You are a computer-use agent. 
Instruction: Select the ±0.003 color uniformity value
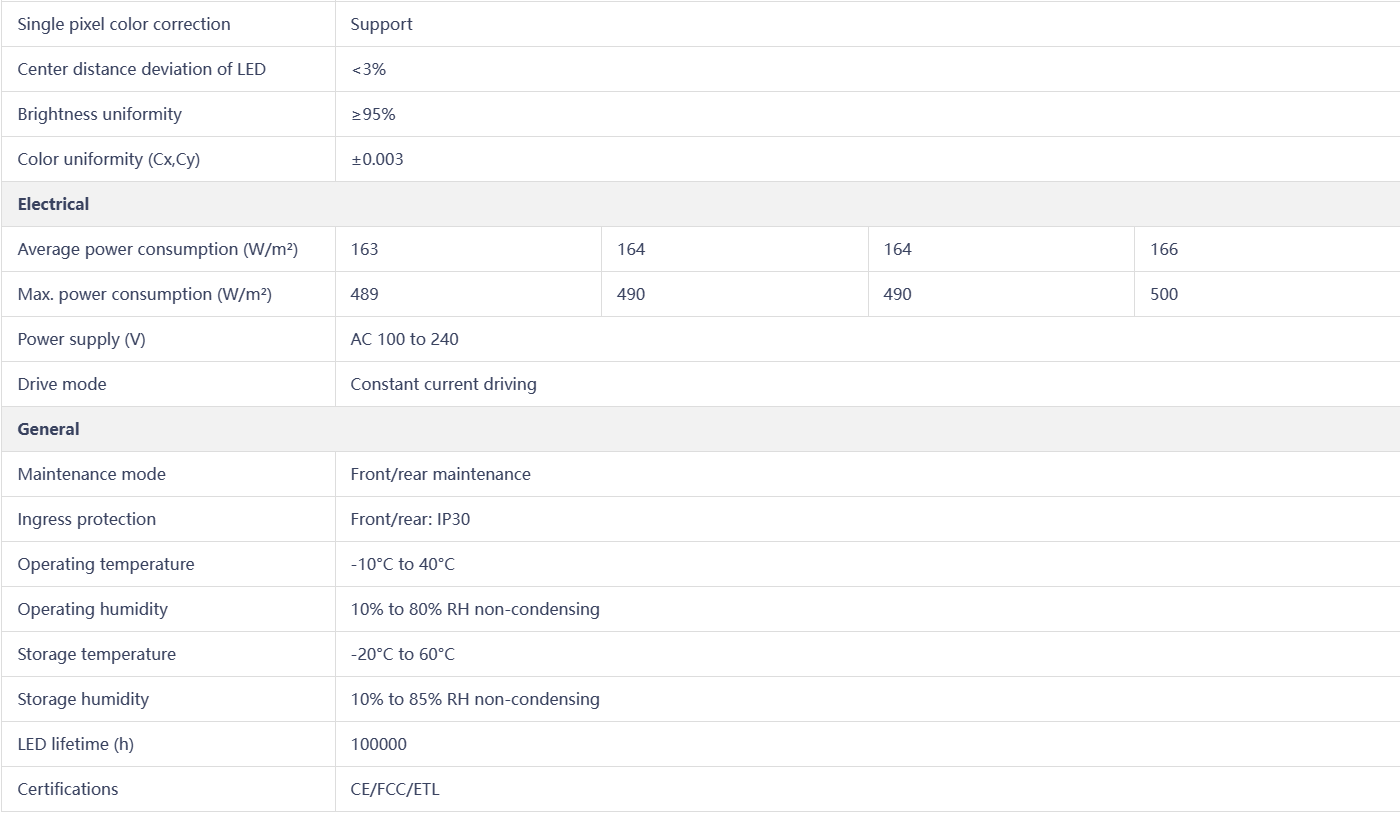coord(377,159)
